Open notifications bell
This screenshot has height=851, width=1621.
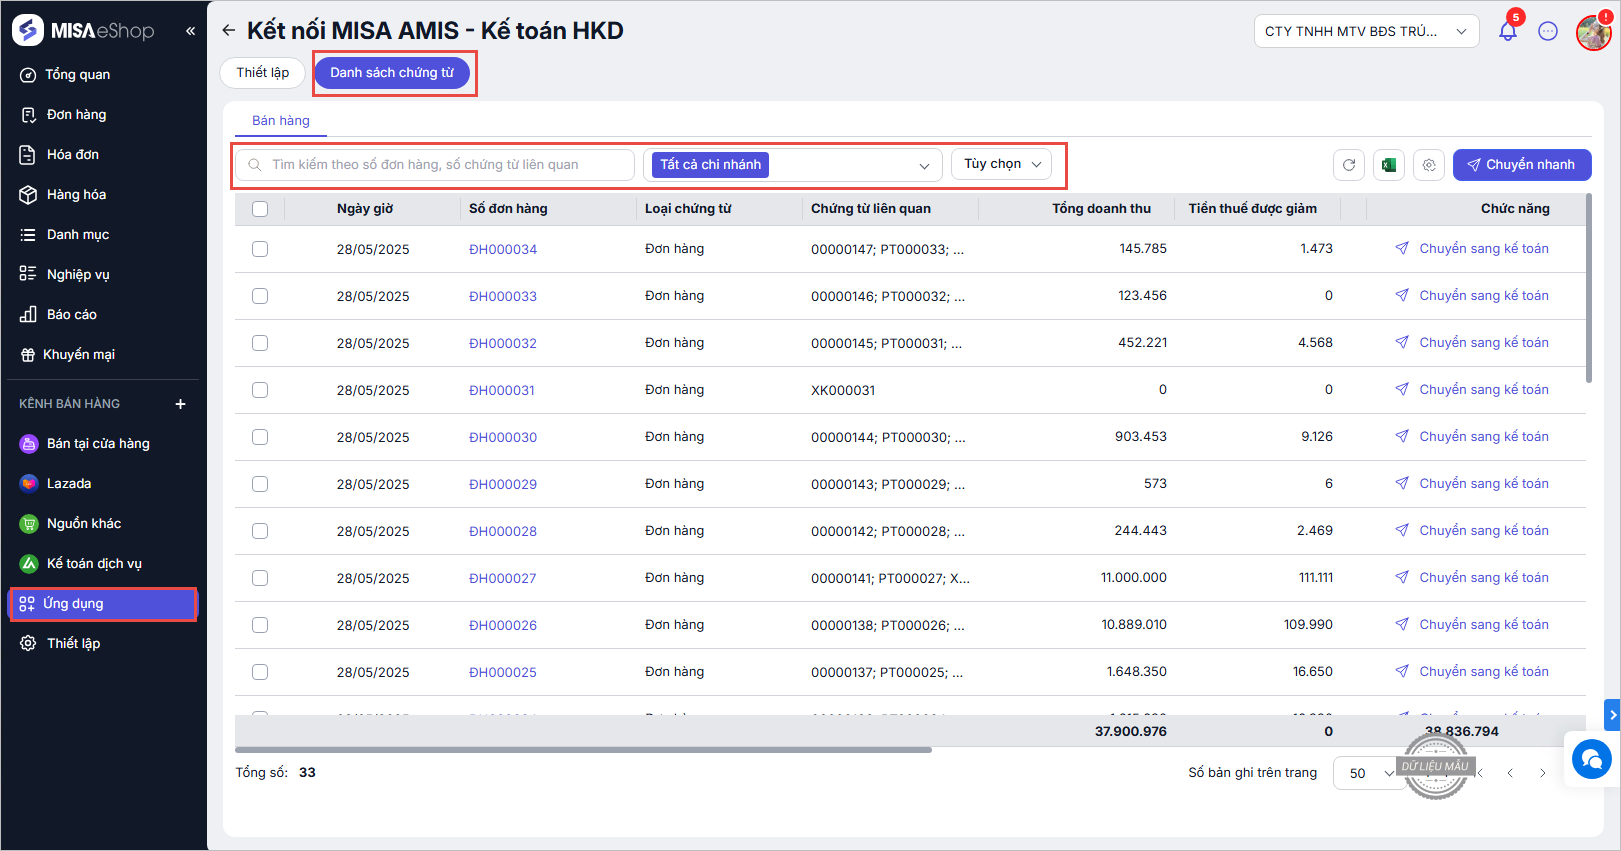pos(1507,31)
